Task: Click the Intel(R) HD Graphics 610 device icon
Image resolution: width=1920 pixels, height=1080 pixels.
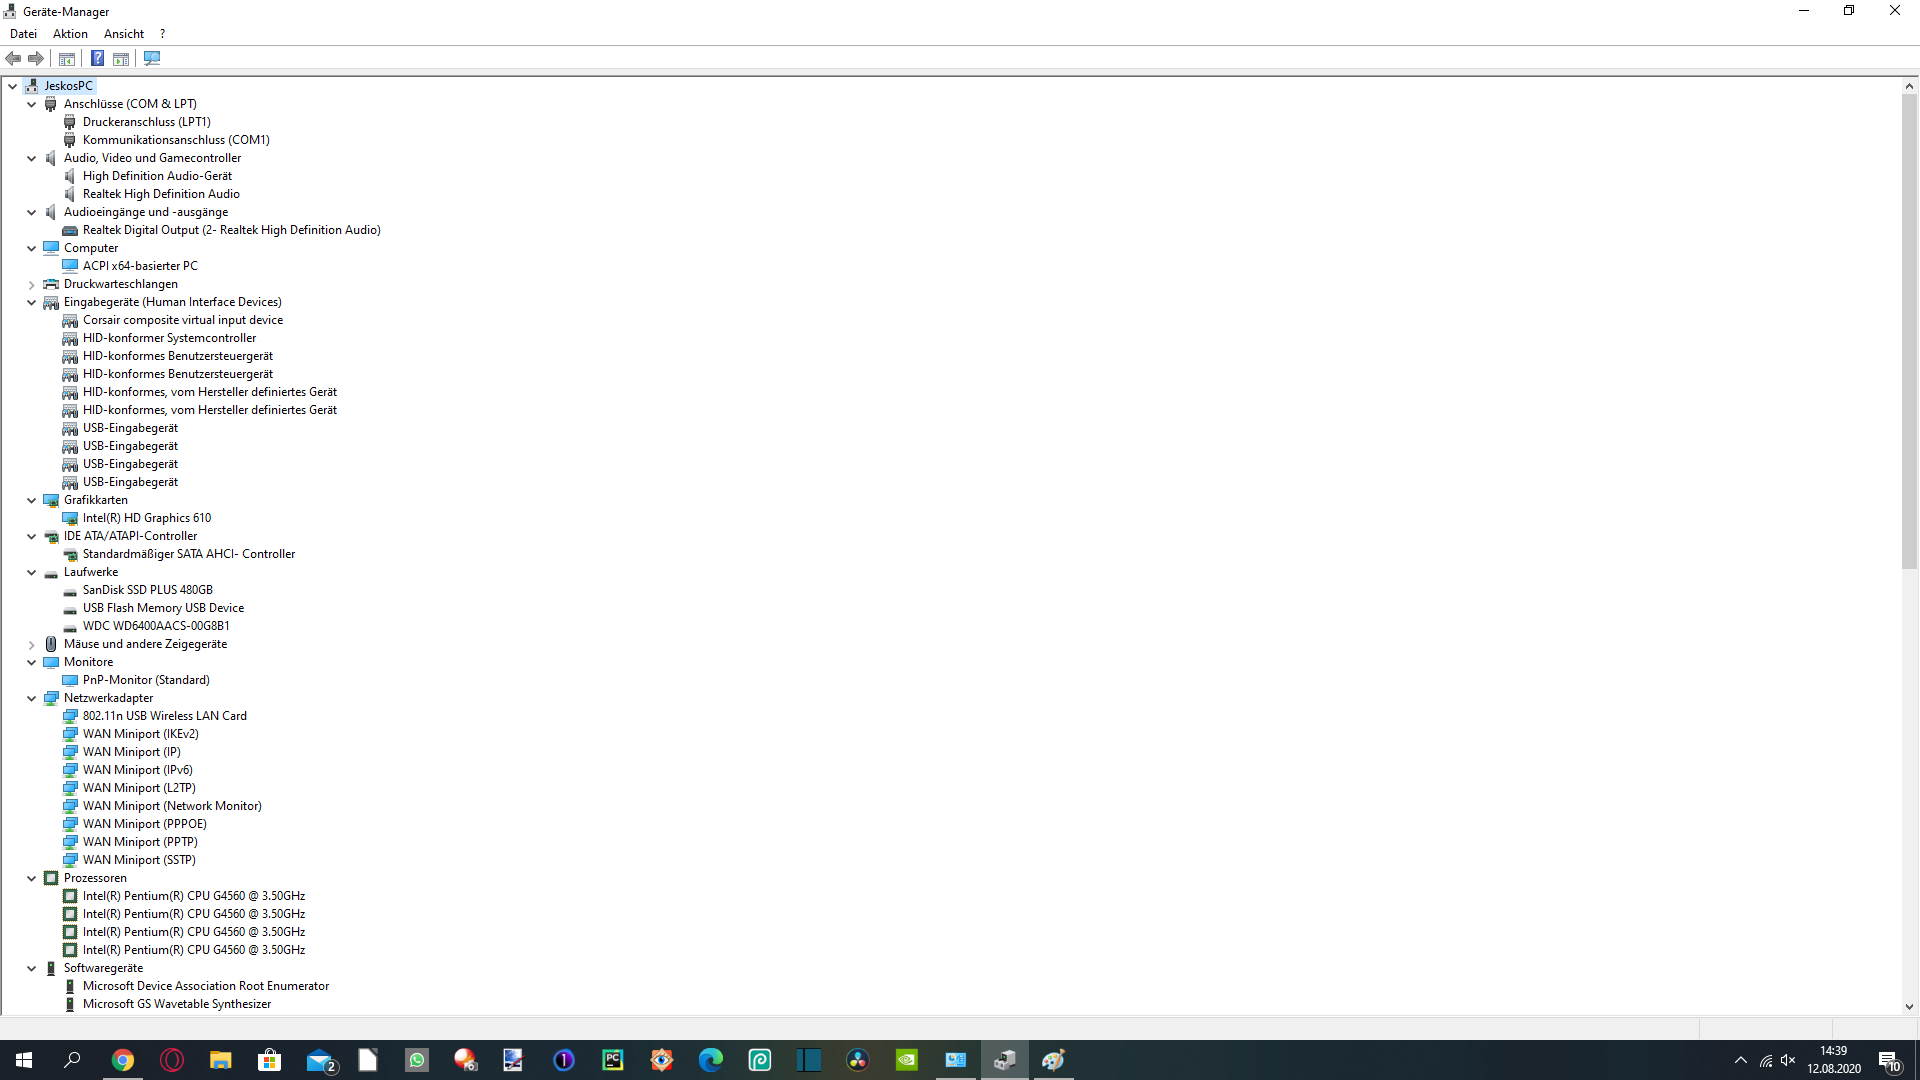Action: coord(70,518)
